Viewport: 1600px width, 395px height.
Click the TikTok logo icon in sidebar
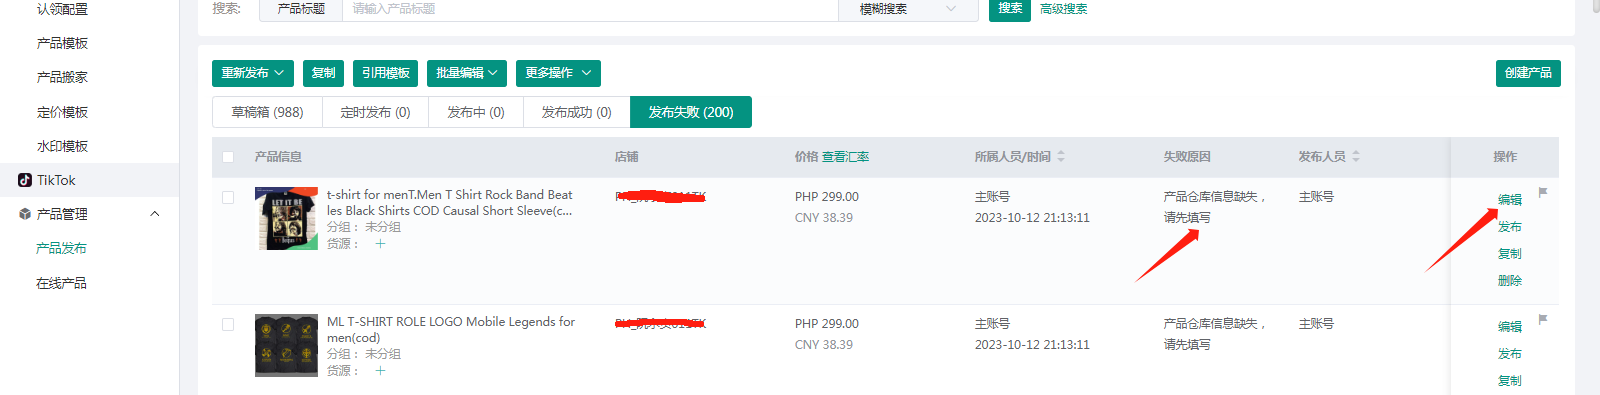tap(25, 180)
